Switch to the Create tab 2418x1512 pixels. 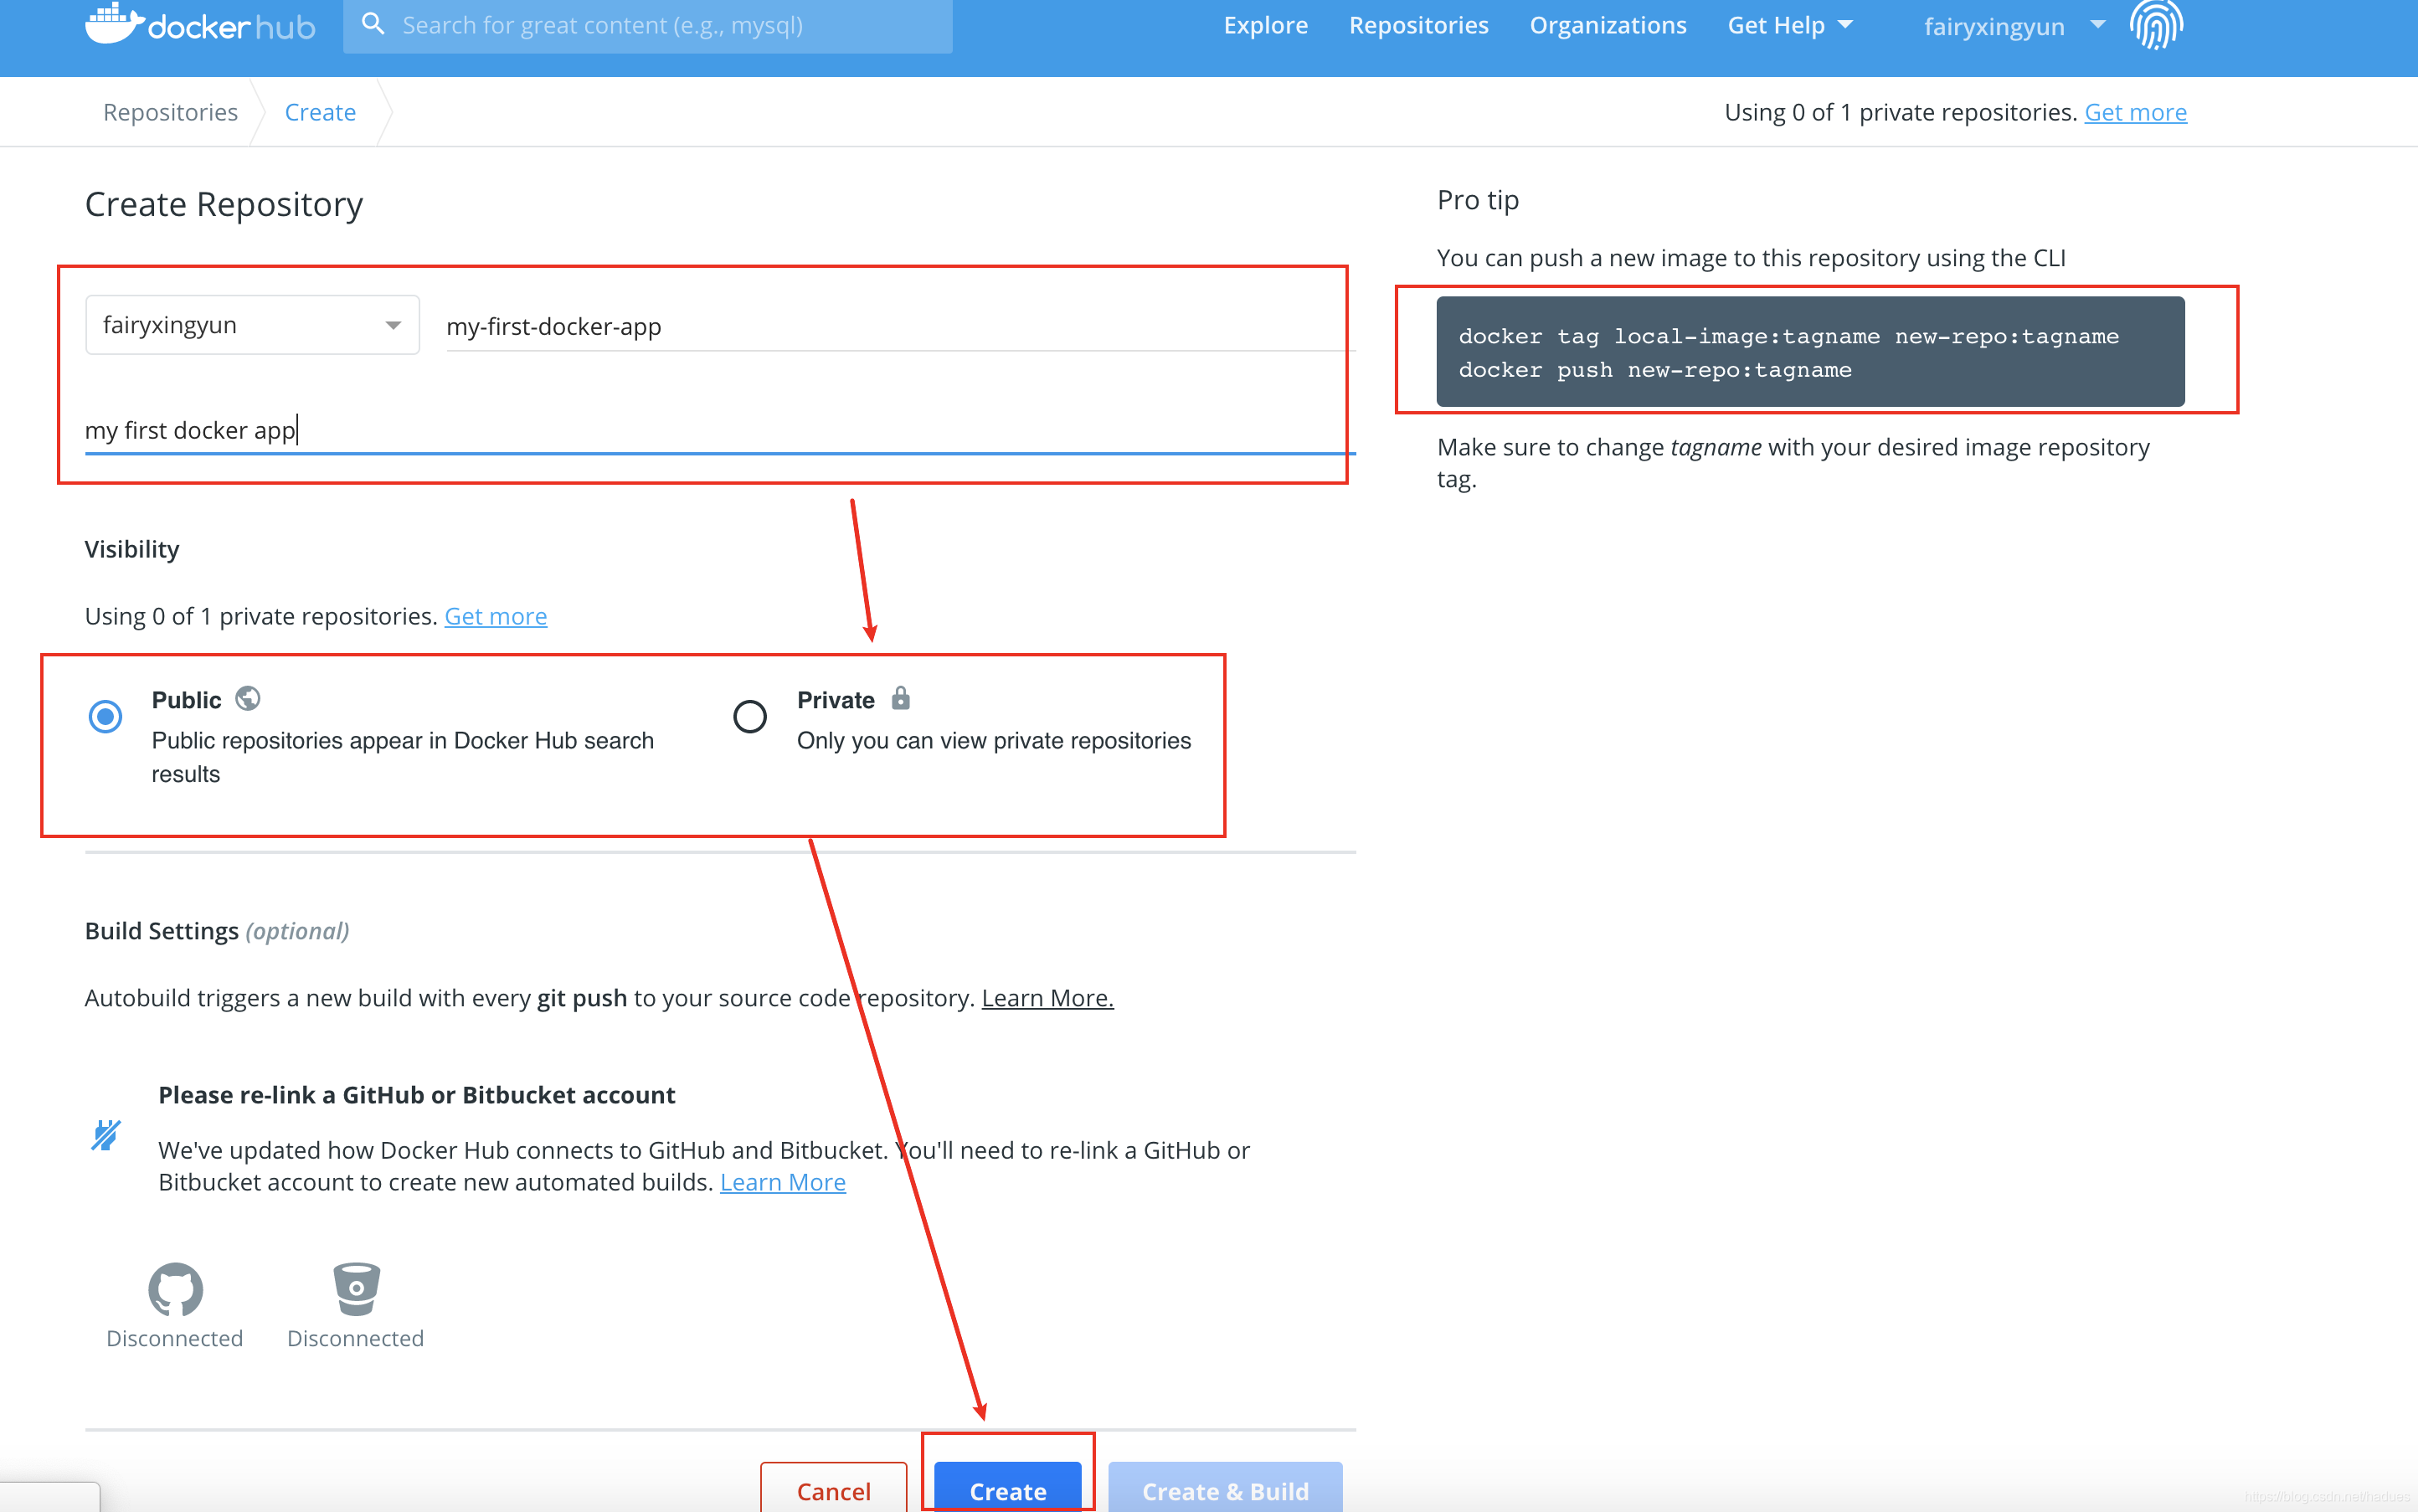(x=319, y=111)
